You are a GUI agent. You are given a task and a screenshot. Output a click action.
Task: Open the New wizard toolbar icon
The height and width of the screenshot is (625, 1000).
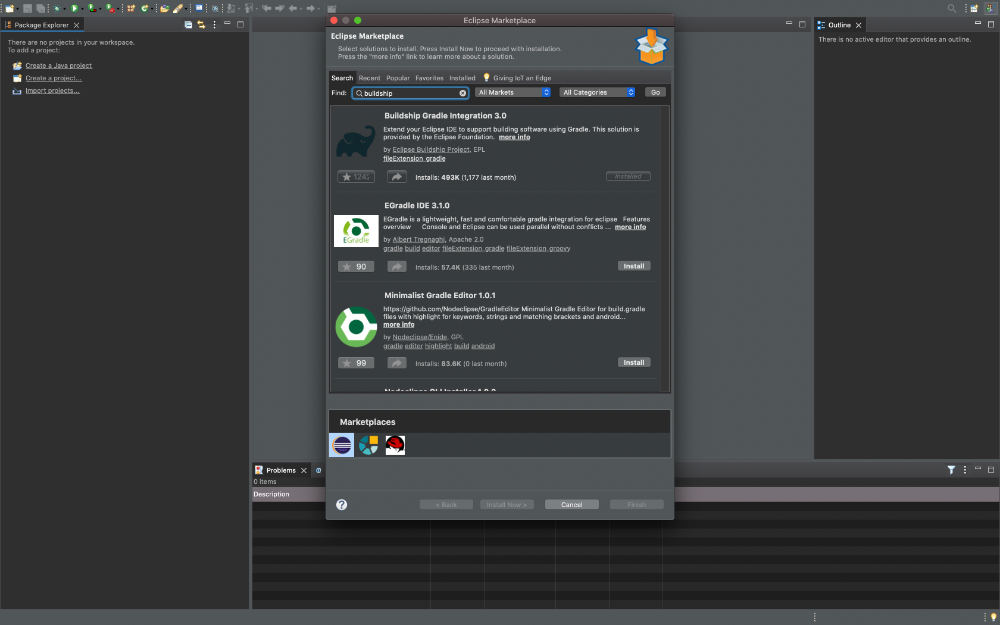[x=9, y=8]
